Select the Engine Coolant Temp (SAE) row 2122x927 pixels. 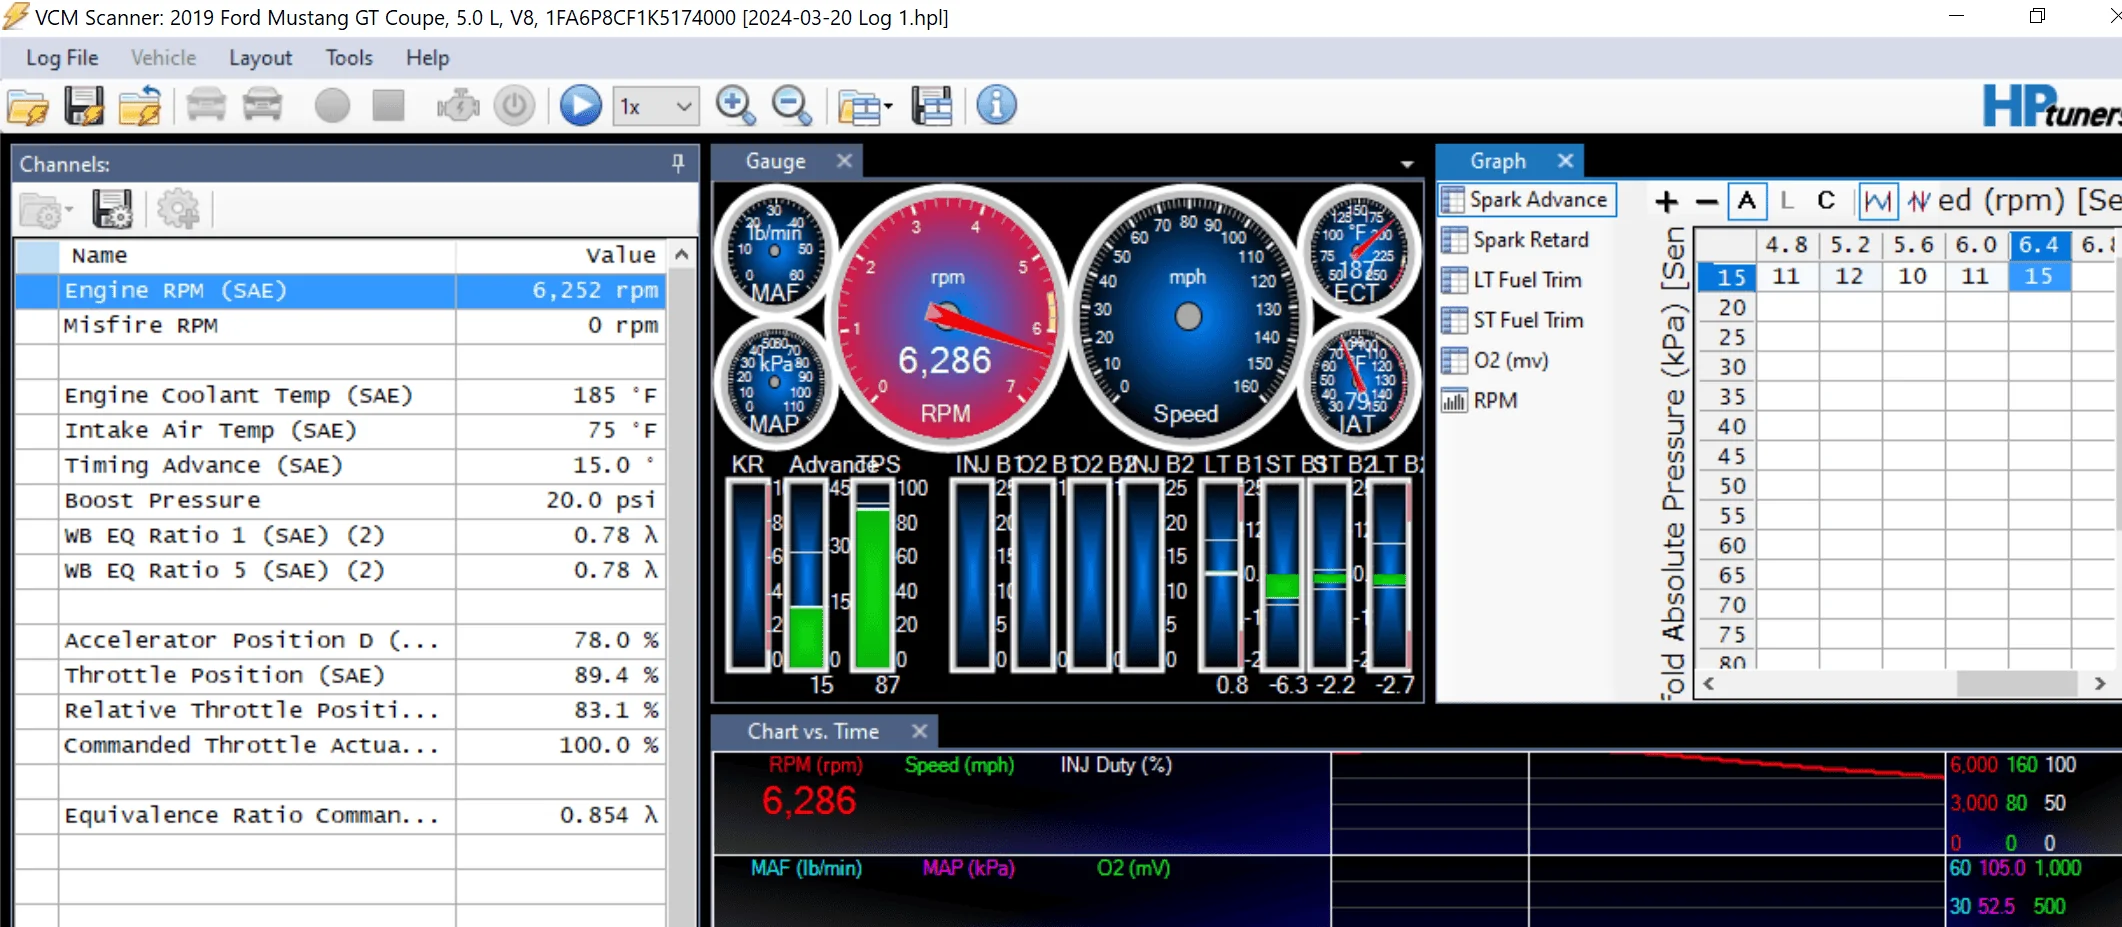click(x=340, y=395)
